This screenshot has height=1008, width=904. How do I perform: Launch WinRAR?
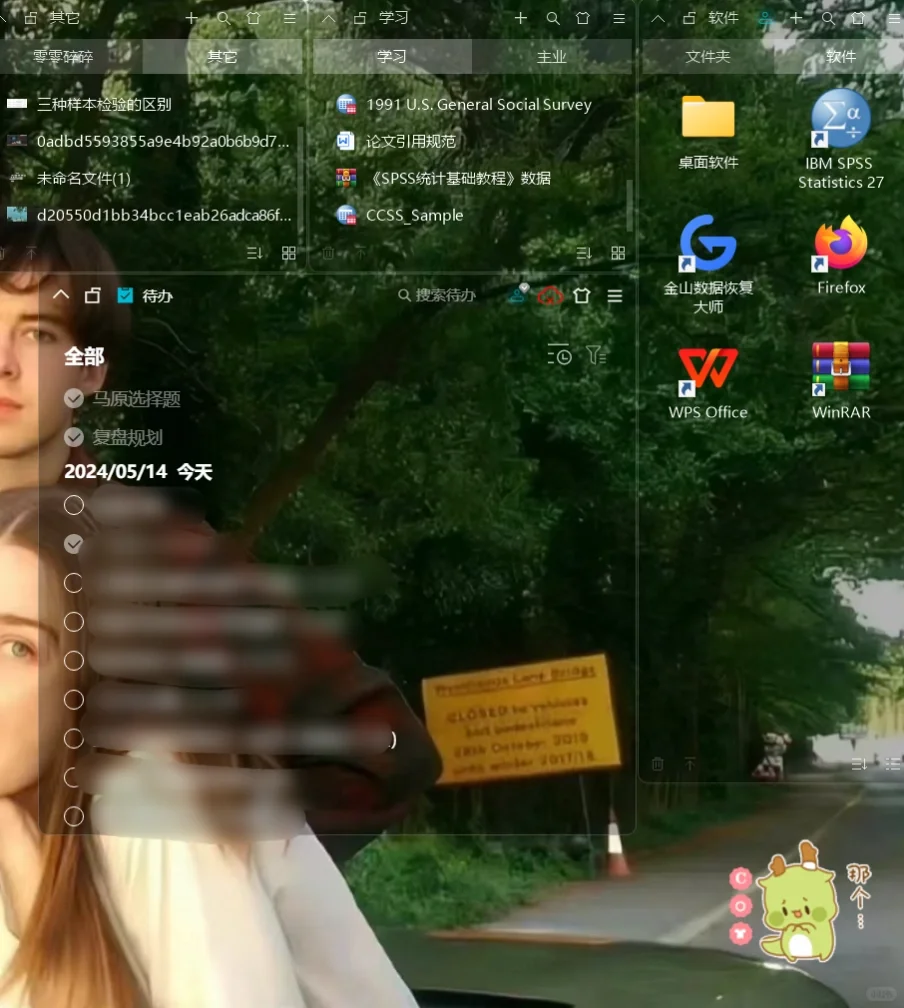pos(840,381)
